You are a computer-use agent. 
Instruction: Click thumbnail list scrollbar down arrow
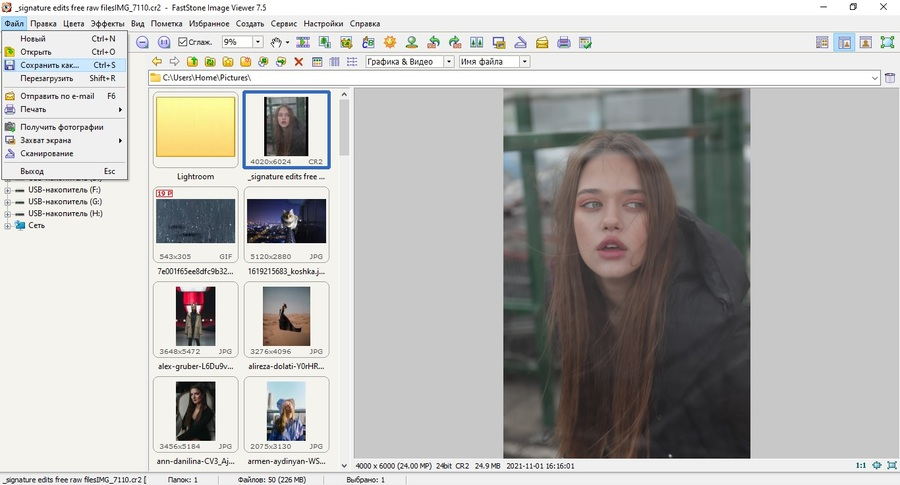pyautogui.click(x=344, y=465)
